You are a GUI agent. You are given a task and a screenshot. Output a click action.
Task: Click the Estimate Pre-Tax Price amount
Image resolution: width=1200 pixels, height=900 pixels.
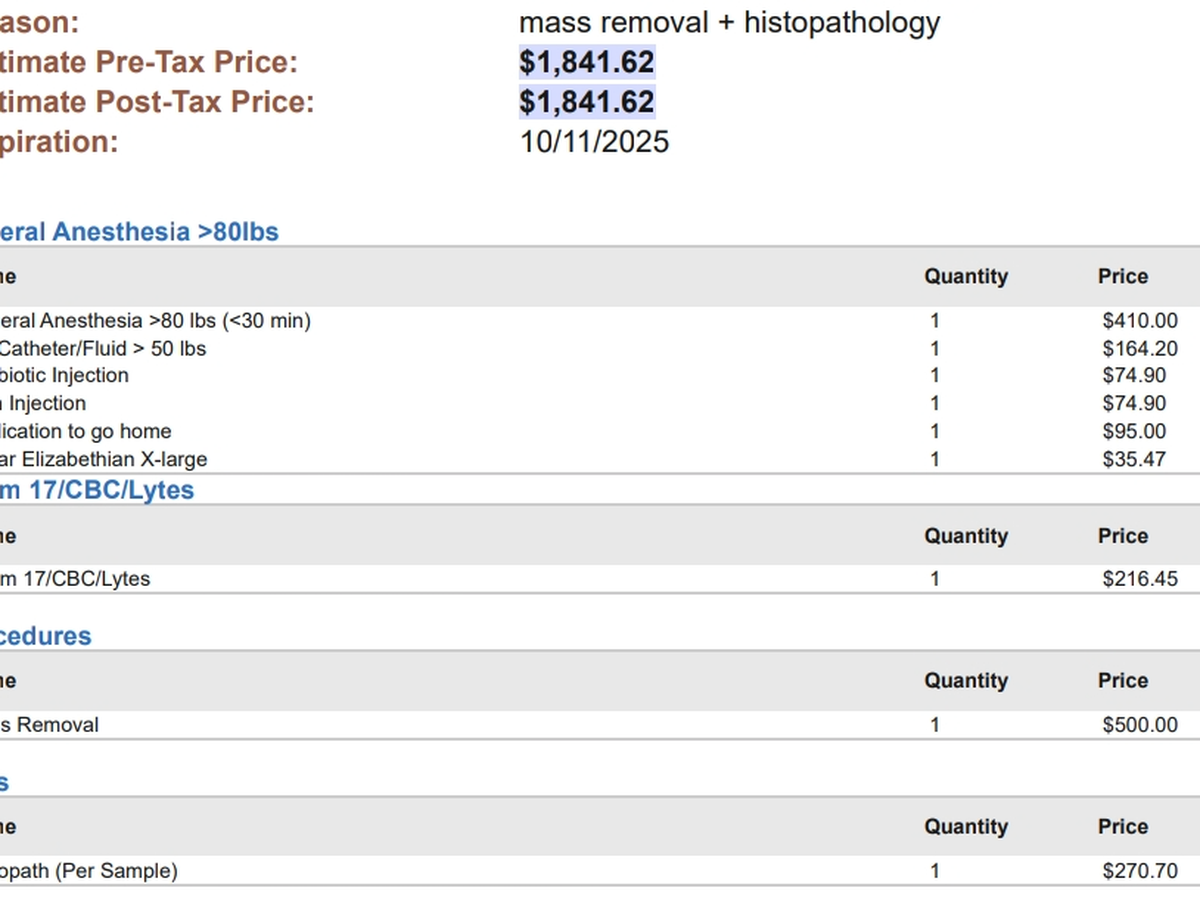coord(587,63)
